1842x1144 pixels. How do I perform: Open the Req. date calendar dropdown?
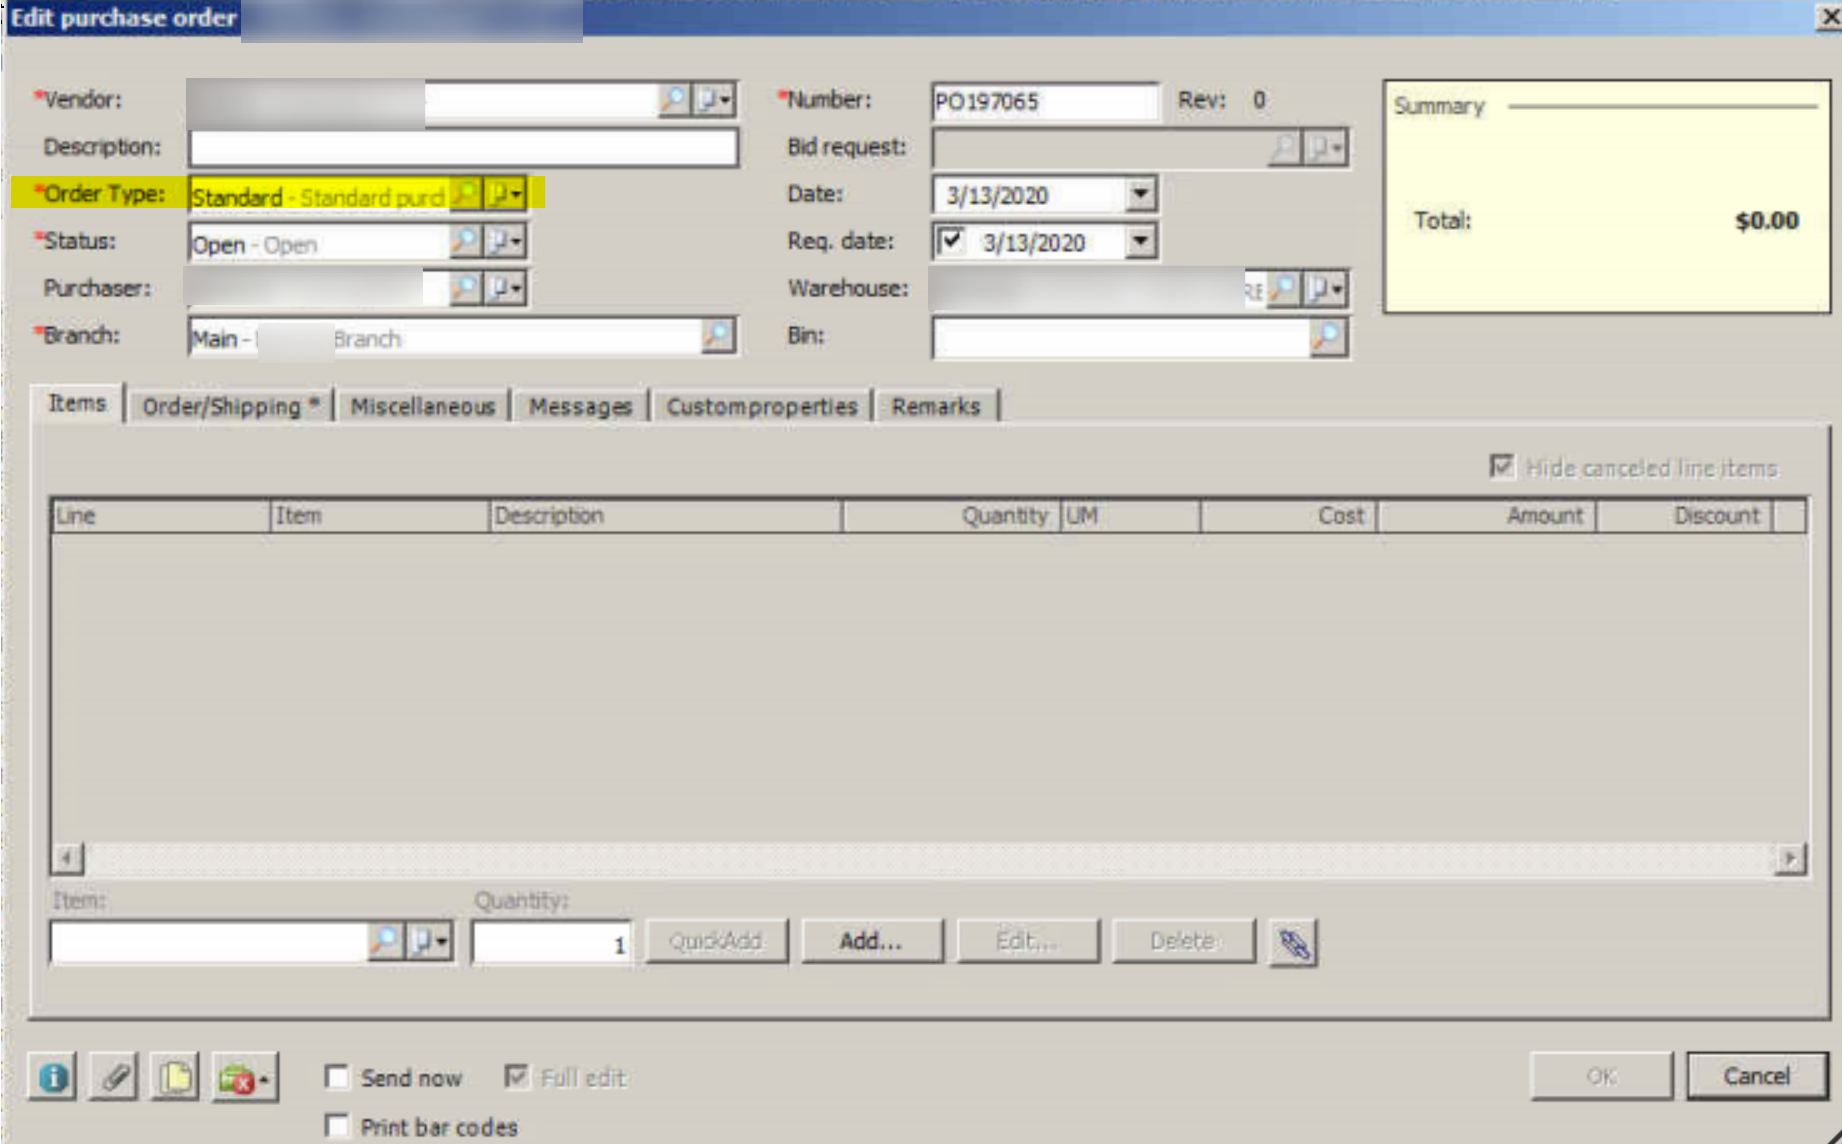click(1140, 241)
